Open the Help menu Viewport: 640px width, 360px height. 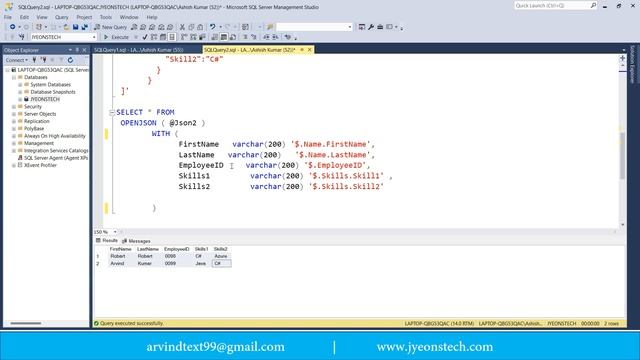(x=152, y=17)
